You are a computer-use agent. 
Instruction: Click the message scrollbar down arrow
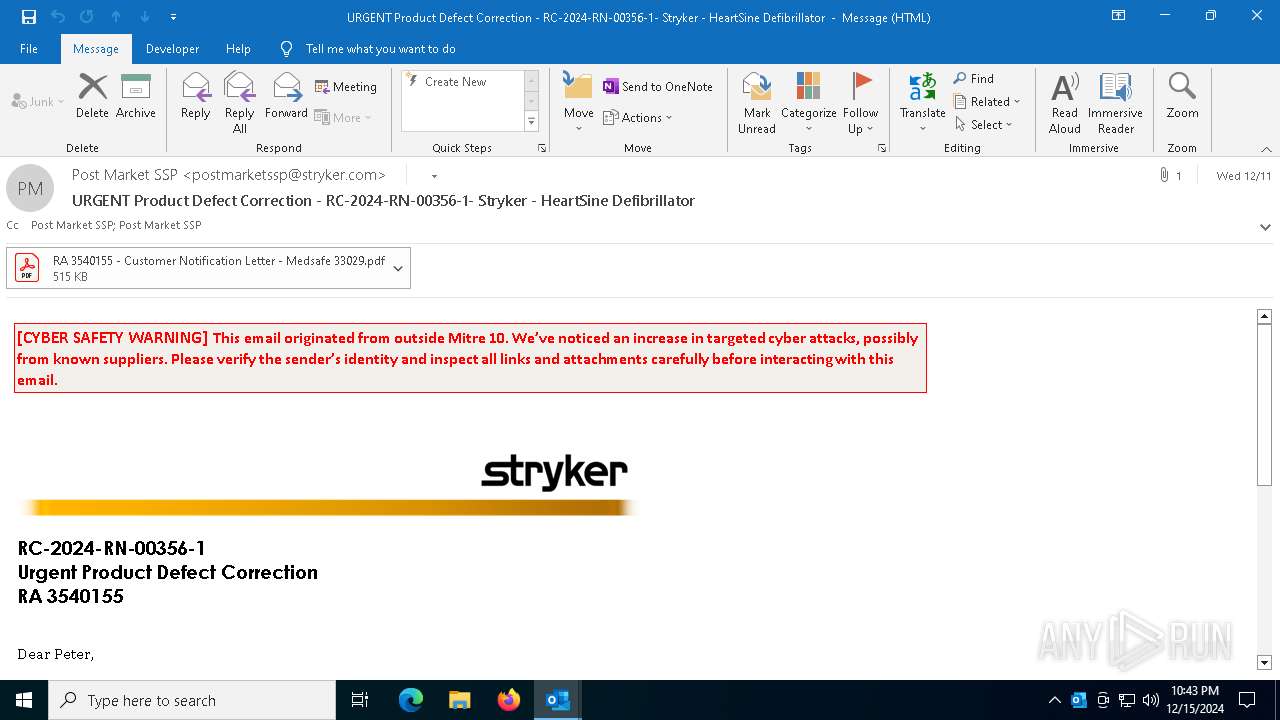coord(1264,662)
